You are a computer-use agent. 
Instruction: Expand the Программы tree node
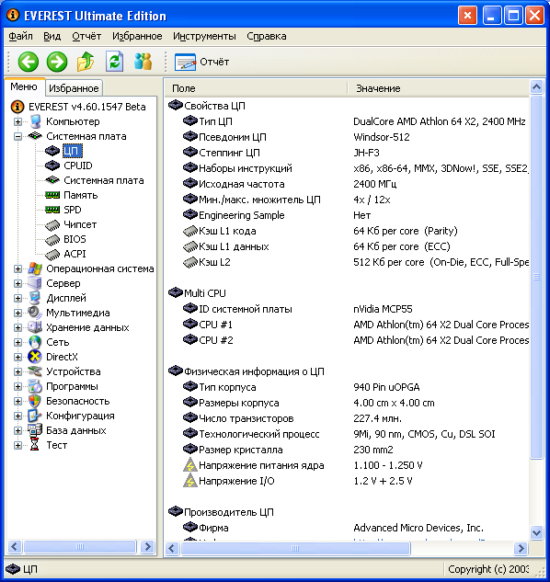click(x=17, y=386)
